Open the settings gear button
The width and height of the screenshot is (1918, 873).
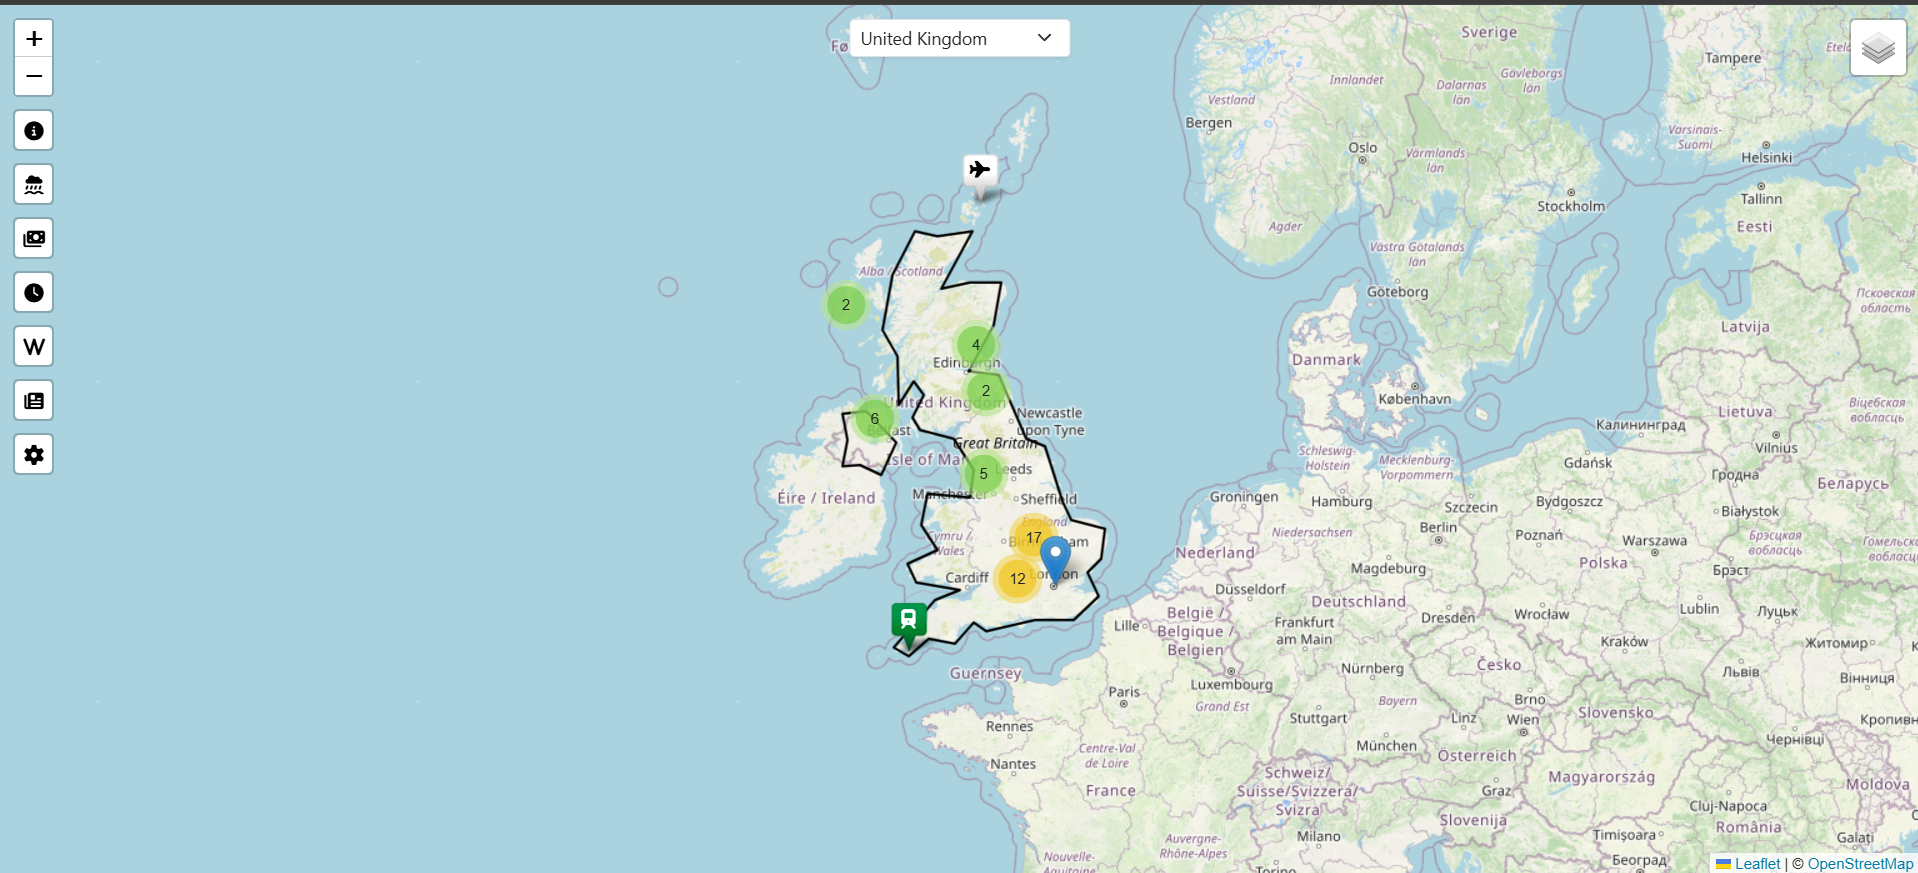34,455
